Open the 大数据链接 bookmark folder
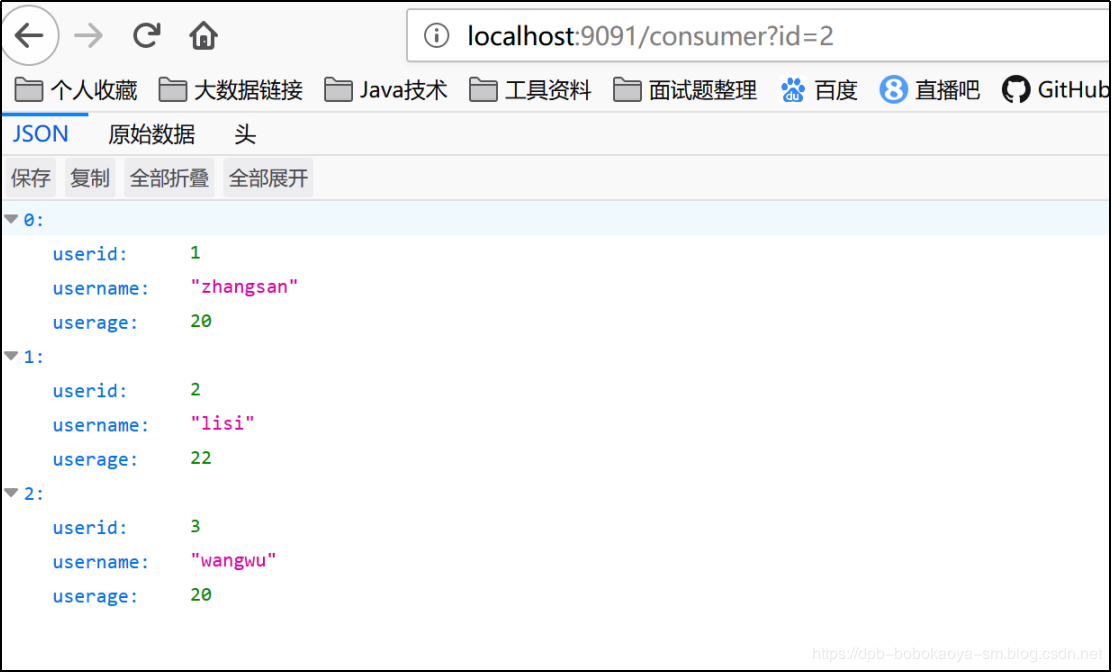 [230, 90]
